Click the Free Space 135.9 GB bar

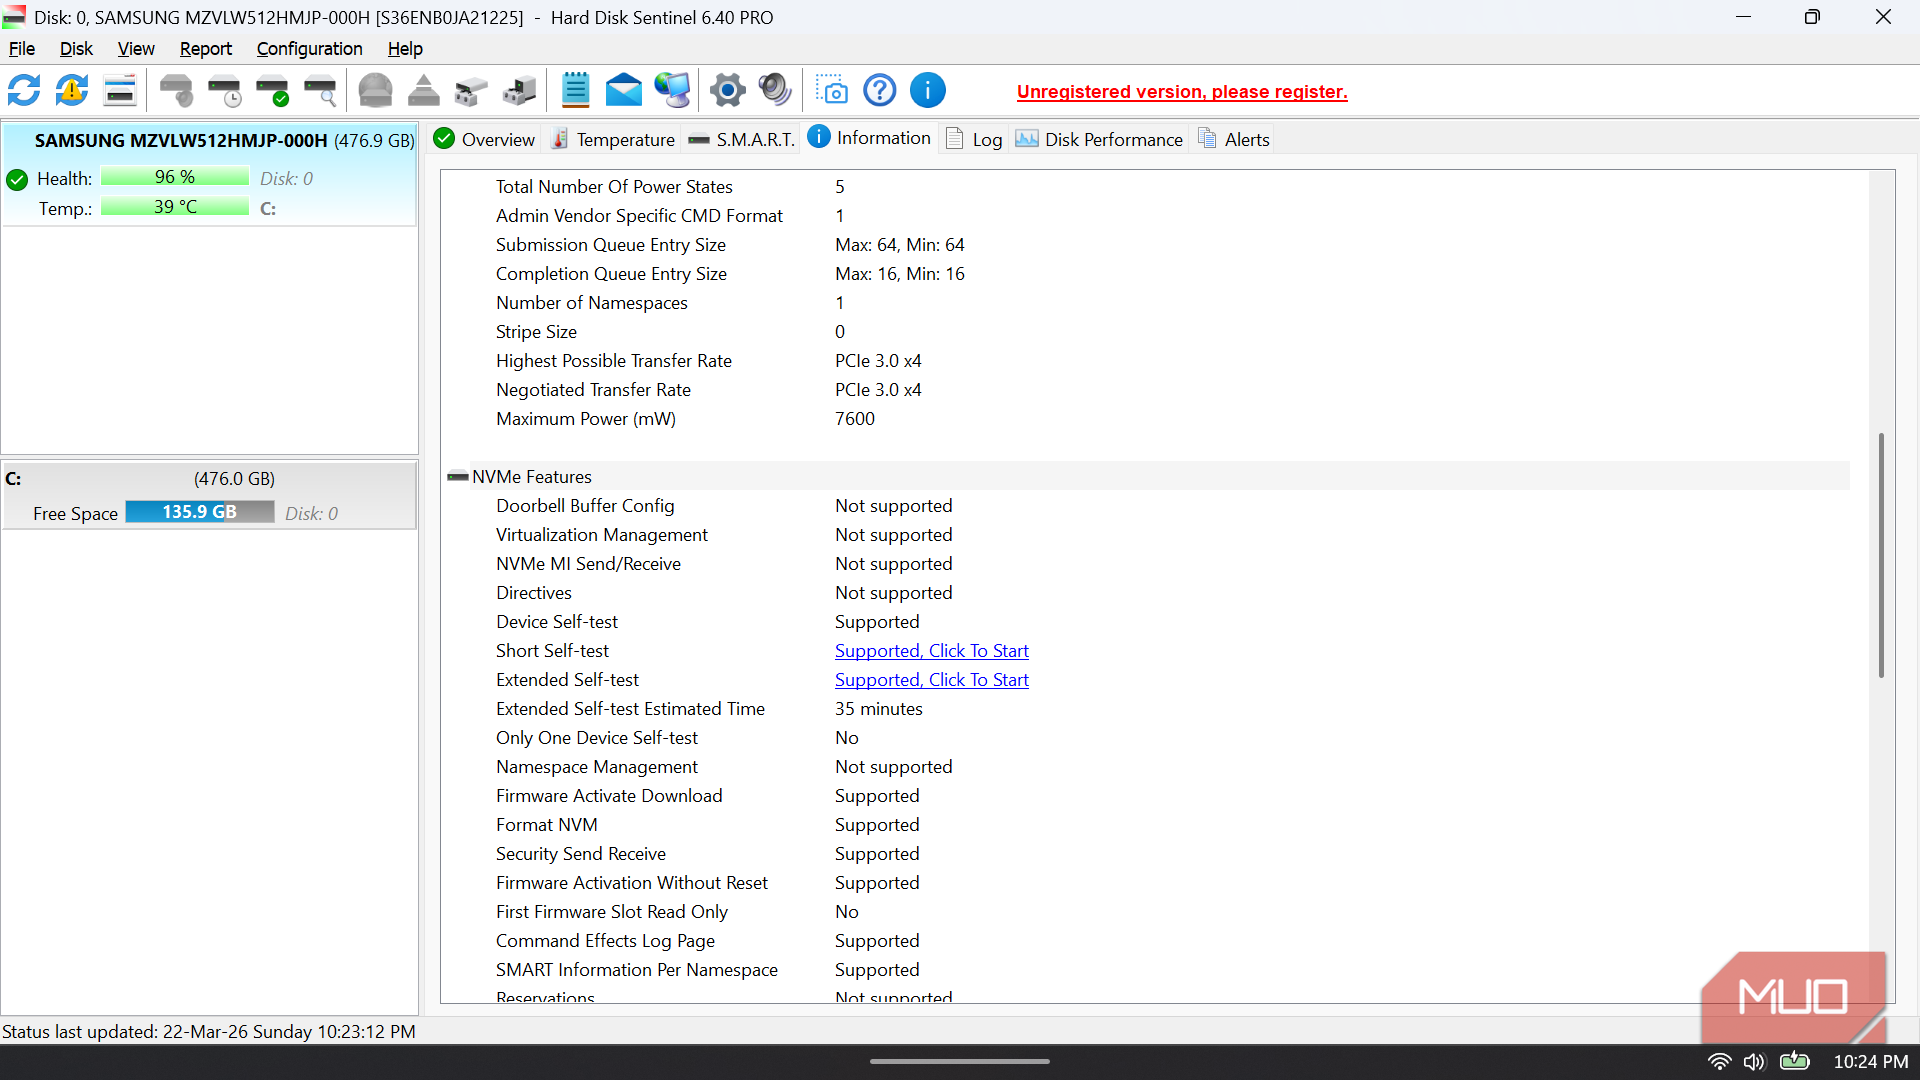point(200,512)
